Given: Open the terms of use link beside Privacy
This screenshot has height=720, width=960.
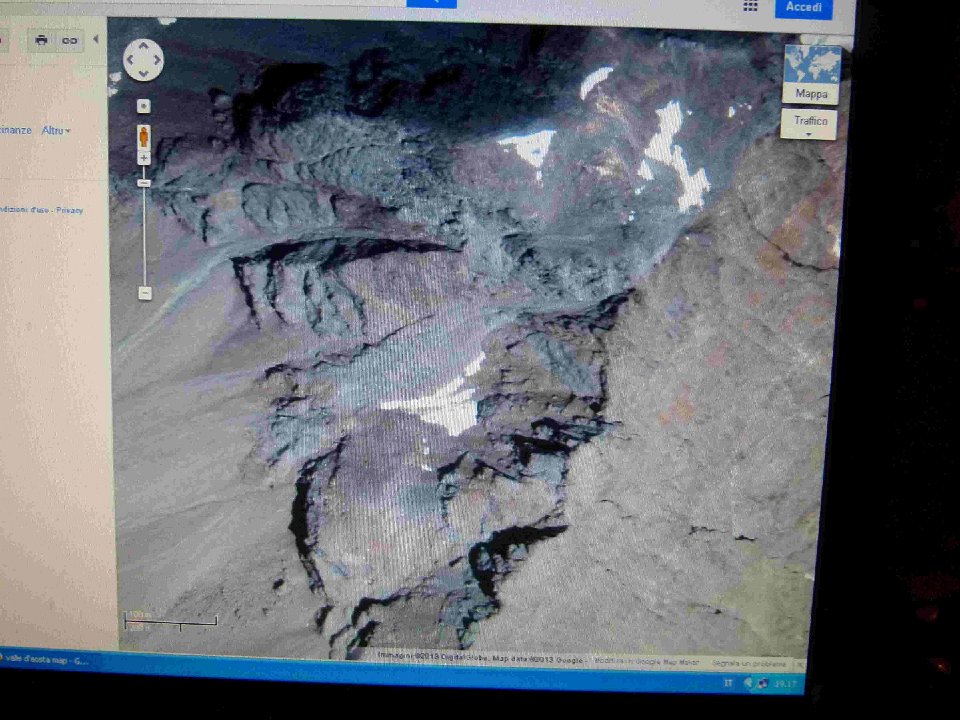Looking at the screenshot, I should pos(24,209).
